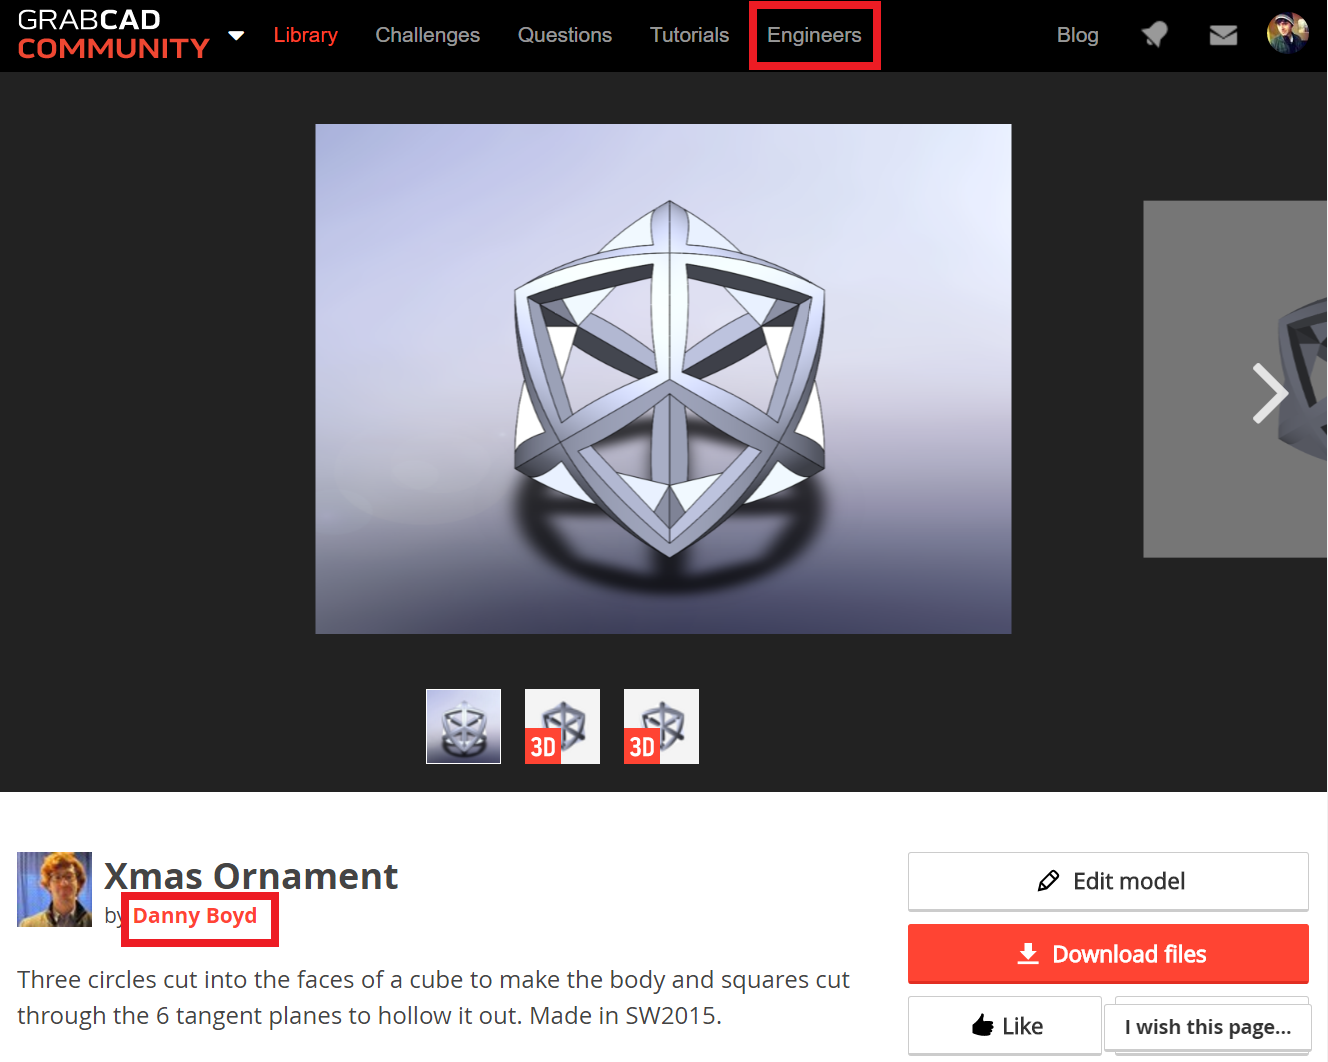The width and height of the screenshot is (1328, 1062).
Task: Open the notifications bell icon
Action: 1155,35
